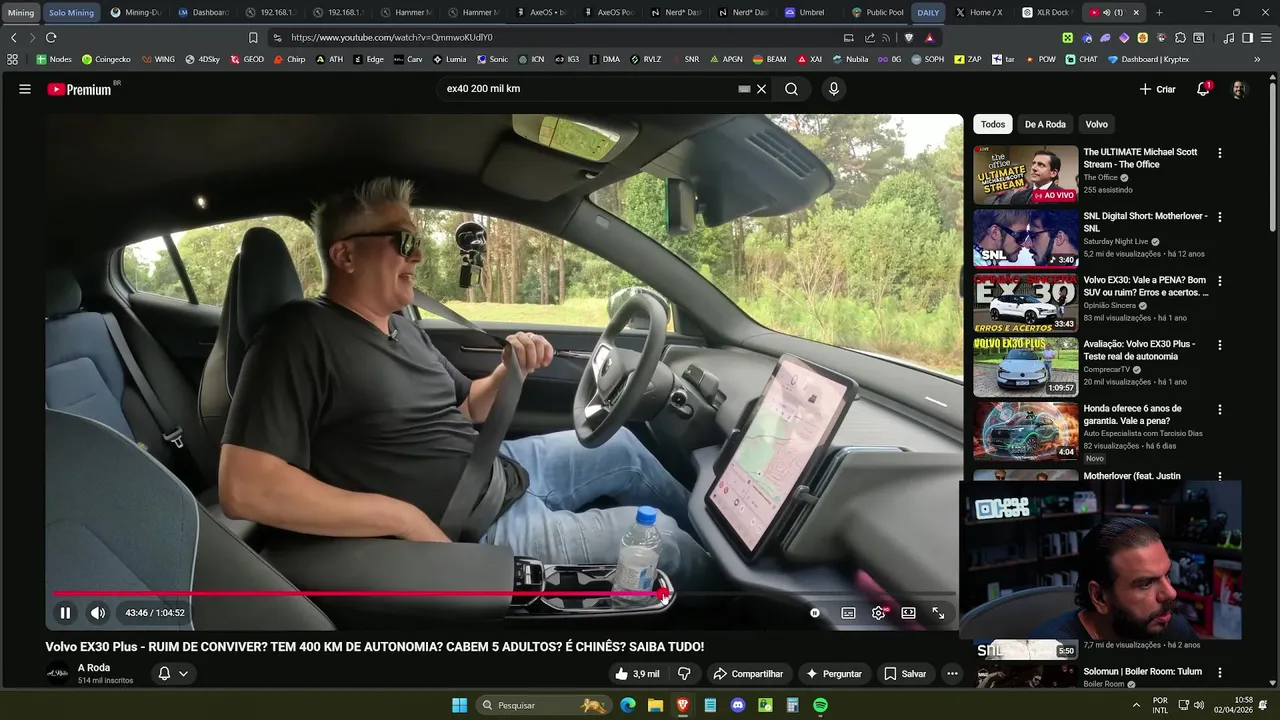Open the account avatar menu
This screenshot has width=1280, height=720.
pyautogui.click(x=1239, y=89)
